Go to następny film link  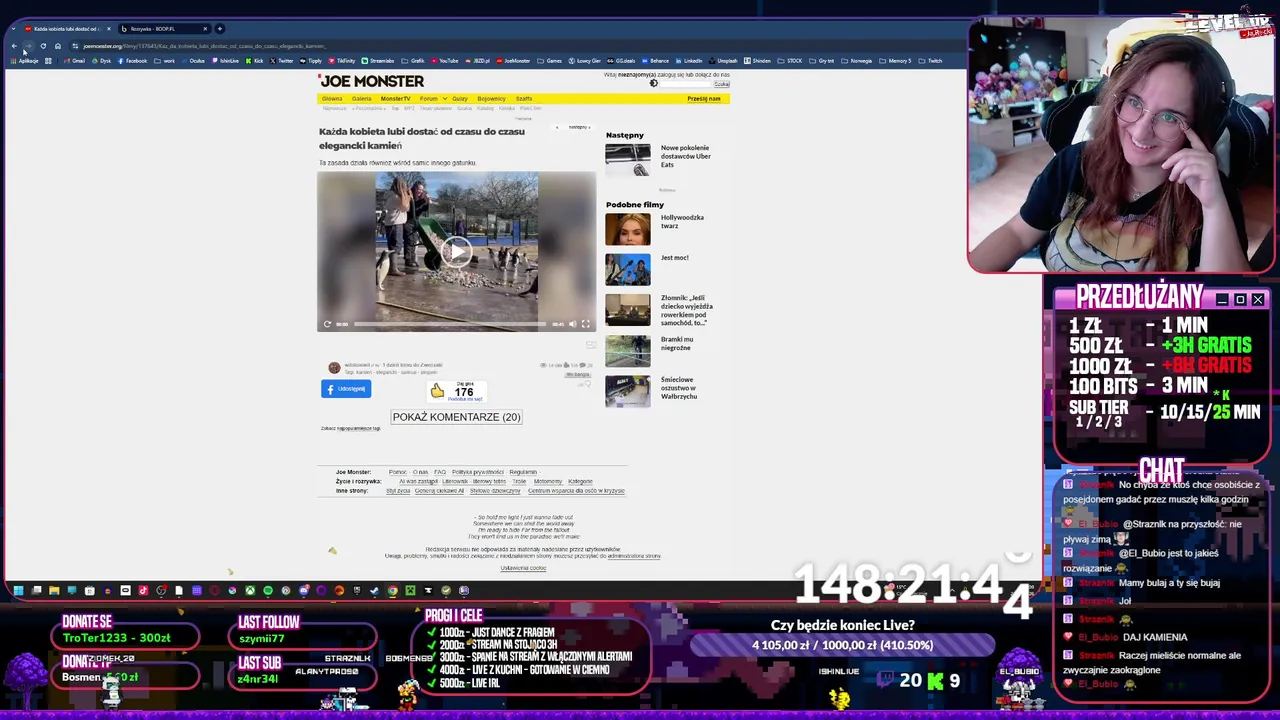pyautogui.click(x=579, y=127)
